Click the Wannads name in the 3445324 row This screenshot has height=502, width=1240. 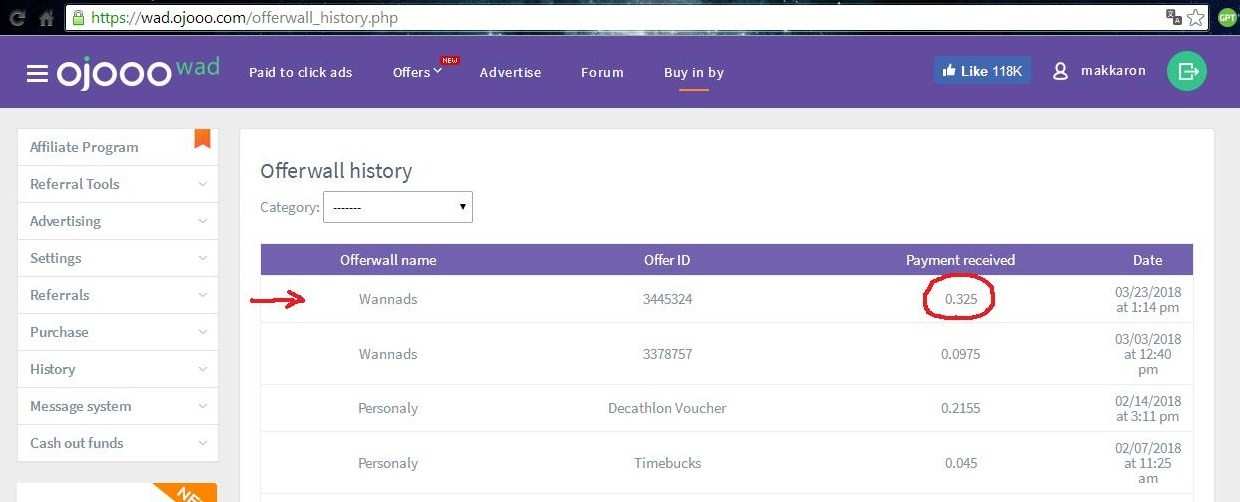pos(388,299)
